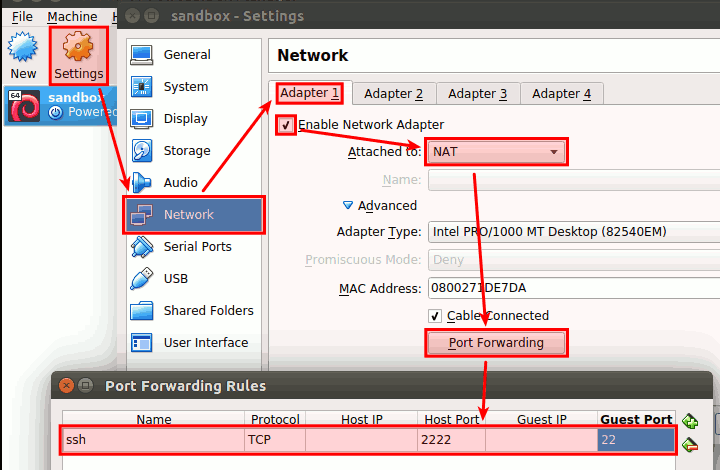
Task: Collapse the Advanced section triangle
Action: (x=348, y=205)
